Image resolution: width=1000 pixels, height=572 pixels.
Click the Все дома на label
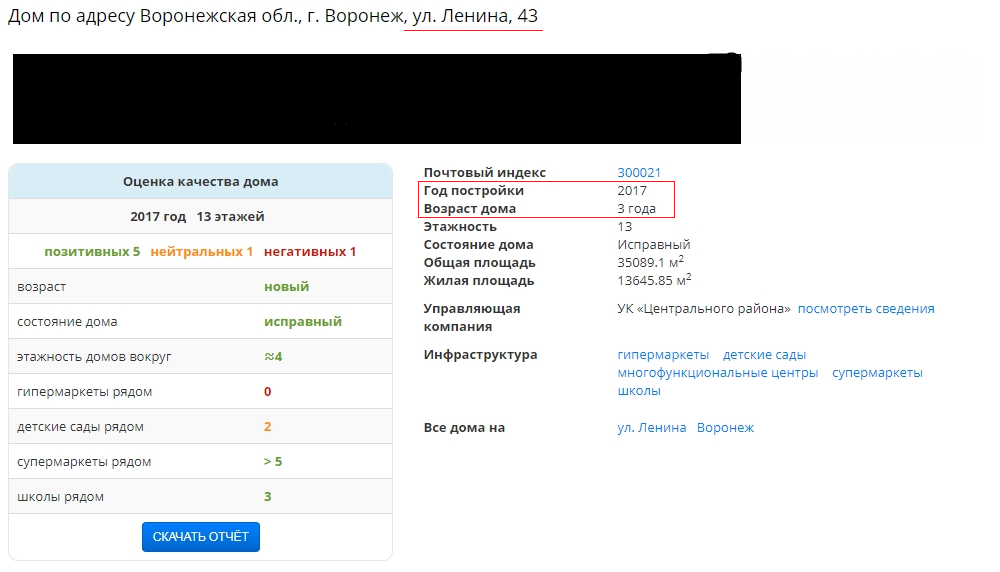(464, 428)
